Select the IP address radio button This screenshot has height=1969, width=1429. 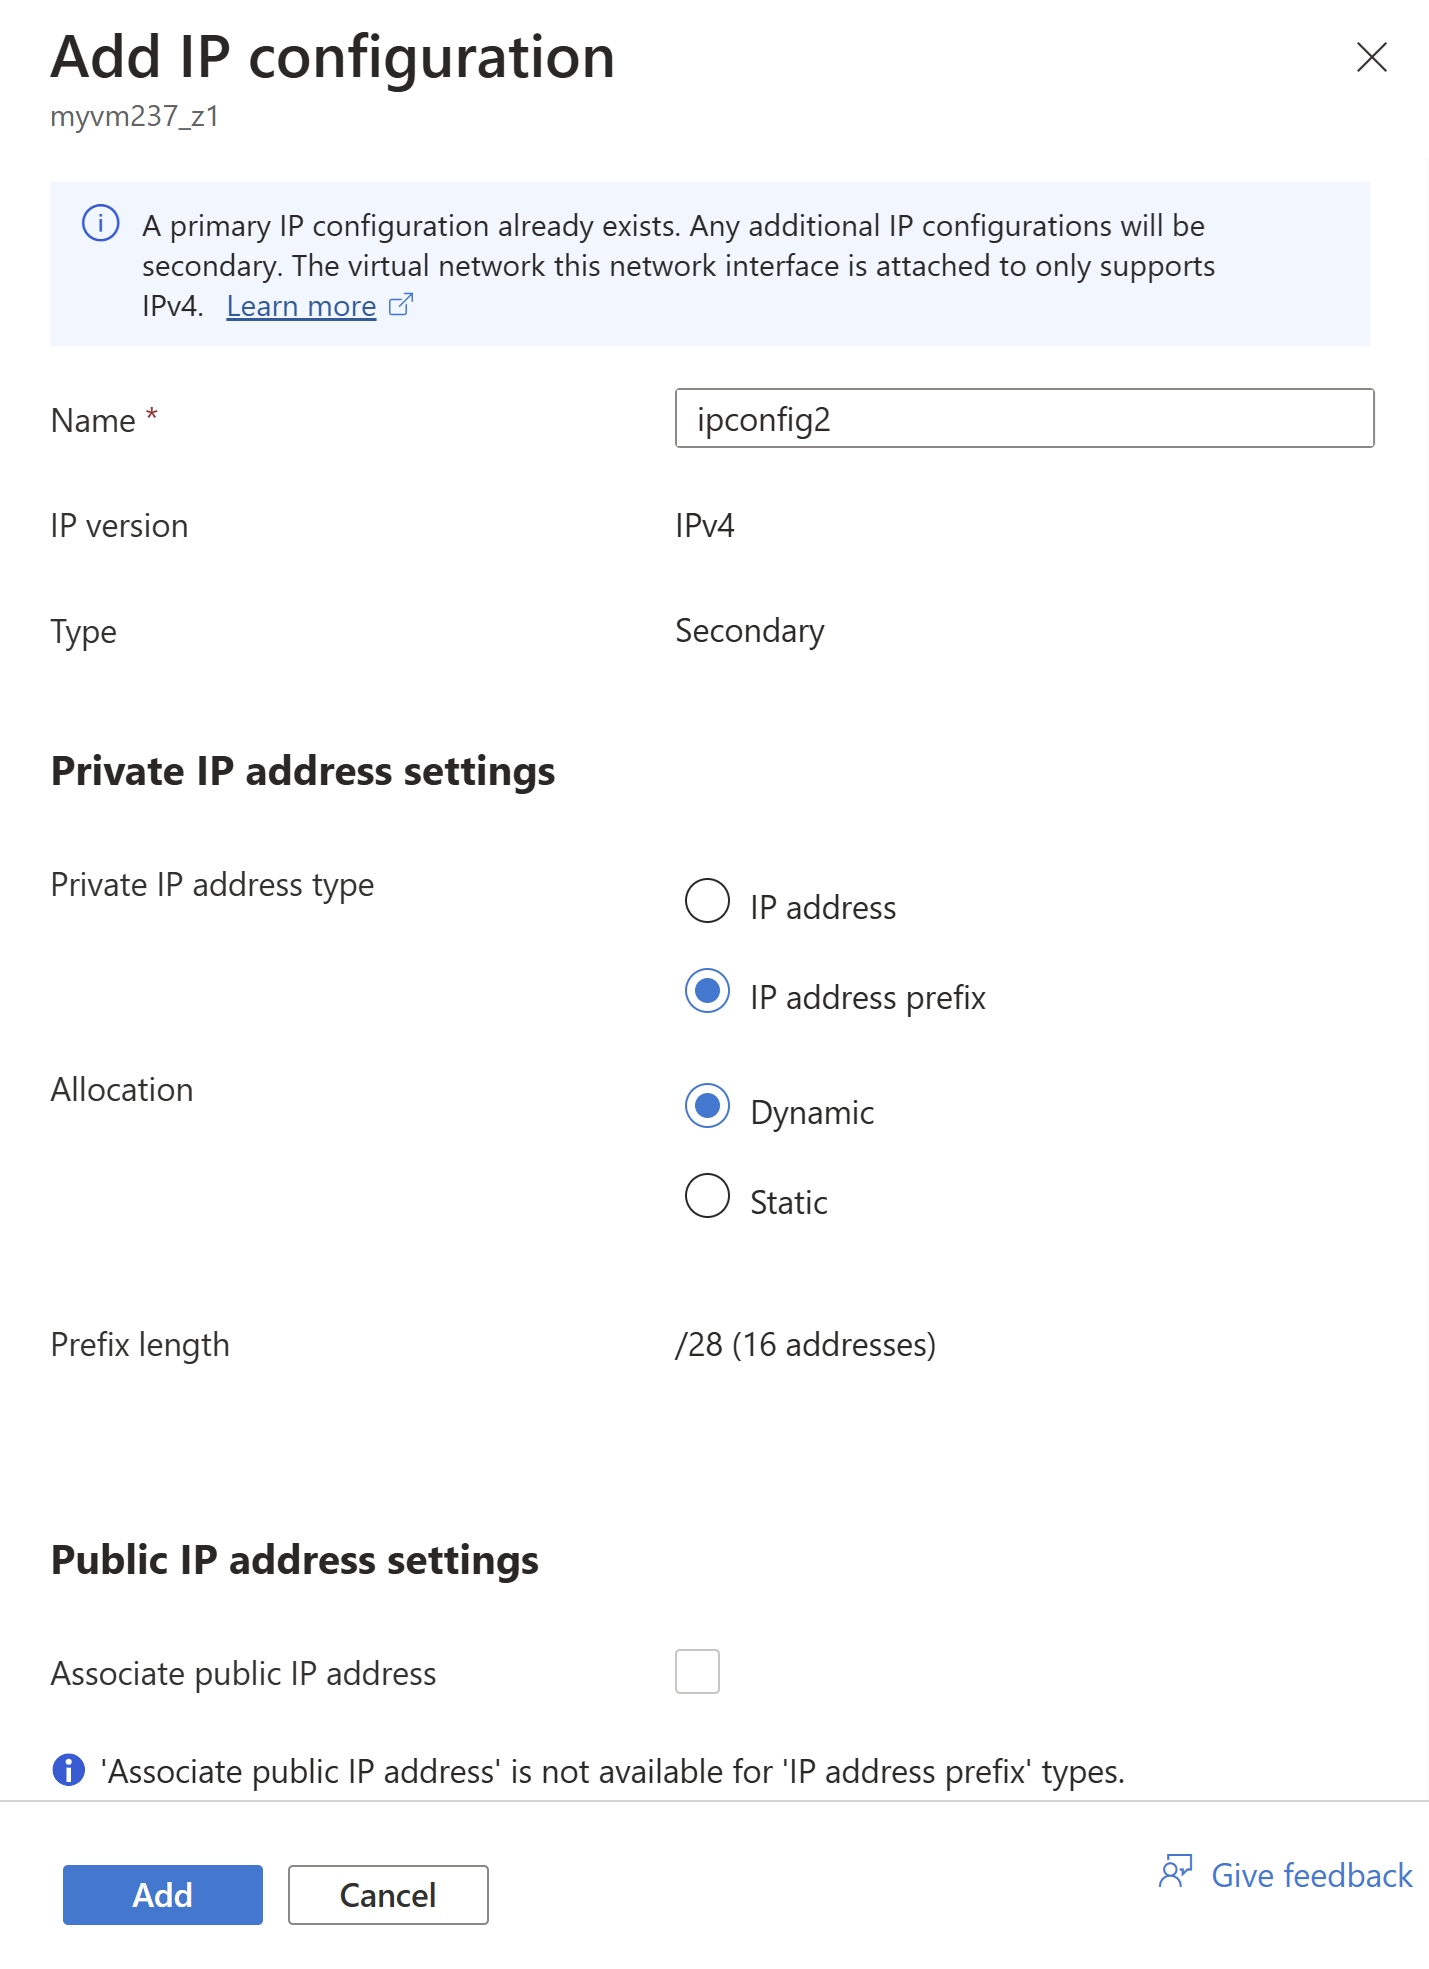point(707,901)
